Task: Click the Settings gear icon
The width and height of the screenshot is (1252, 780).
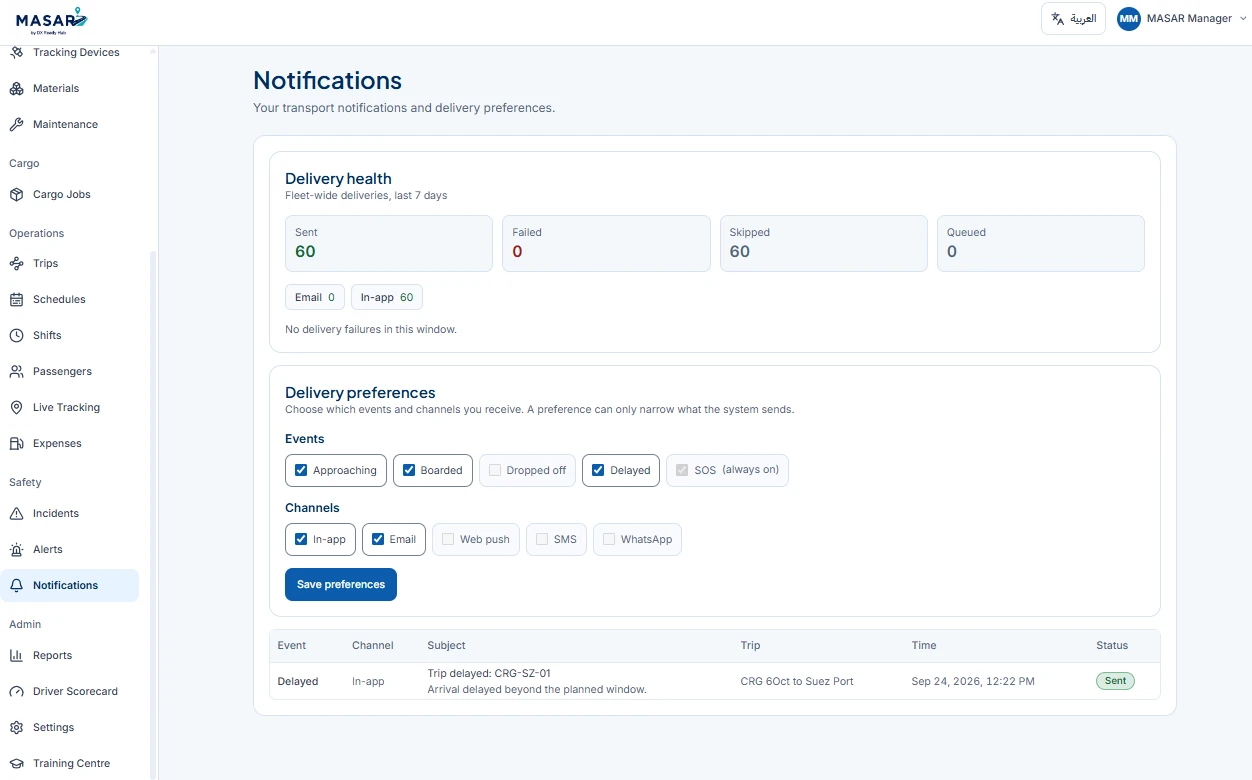Action: (x=16, y=727)
